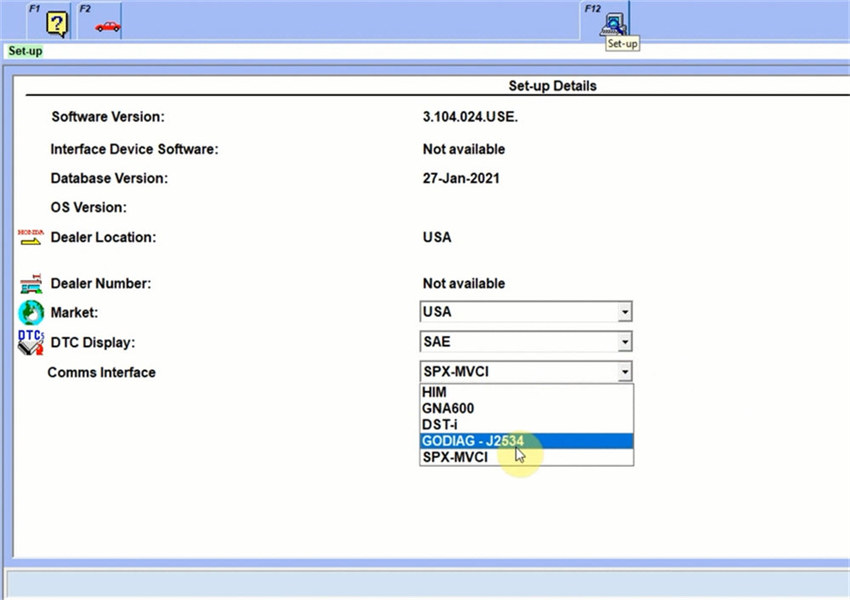Expand the DTC Display dropdown arrow
Image resolution: width=850 pixels, height=600 pixels.
point(625,342)
